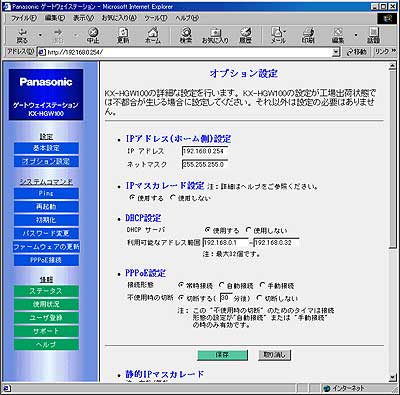The image size is (400, 395).
Task: Enable DHCP server 使用する radio
Action: [x=207, y=230]
